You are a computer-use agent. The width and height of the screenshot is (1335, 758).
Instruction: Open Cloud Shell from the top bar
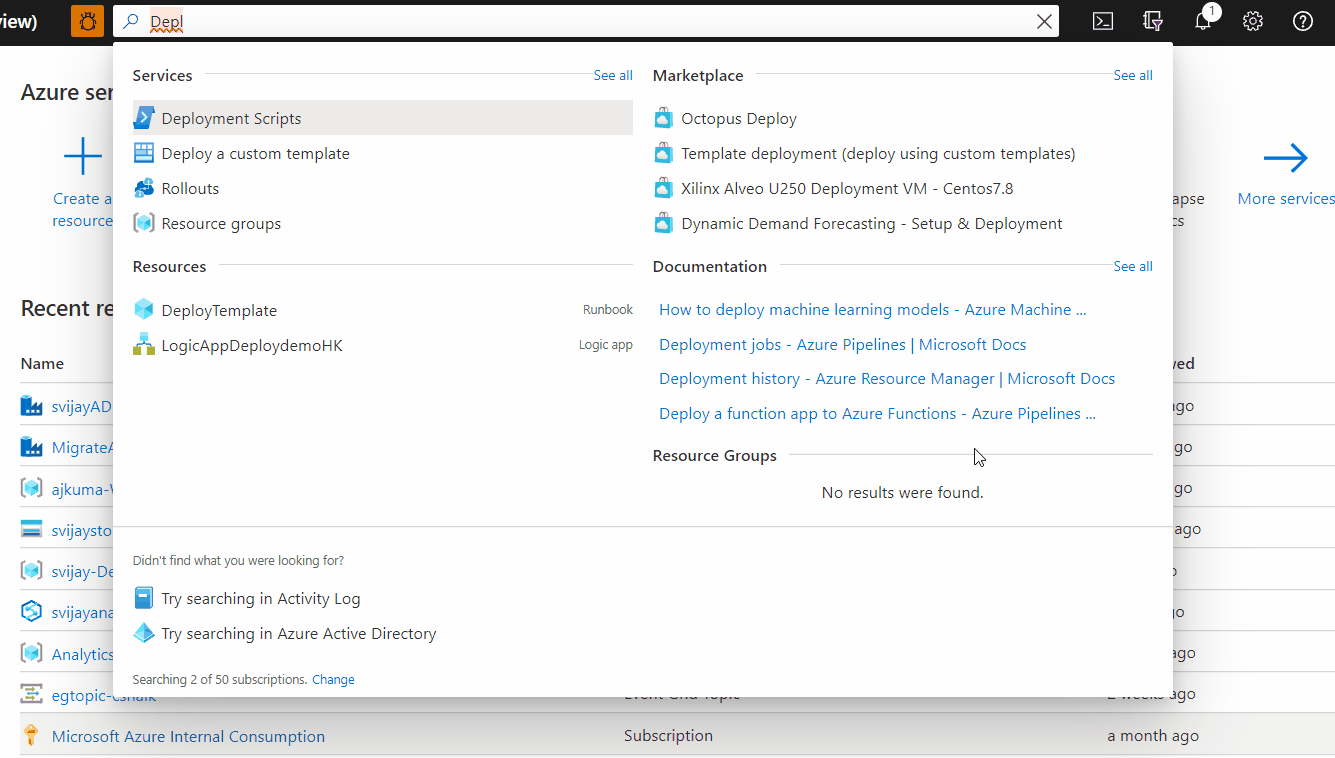click(x=1102, y=20)
